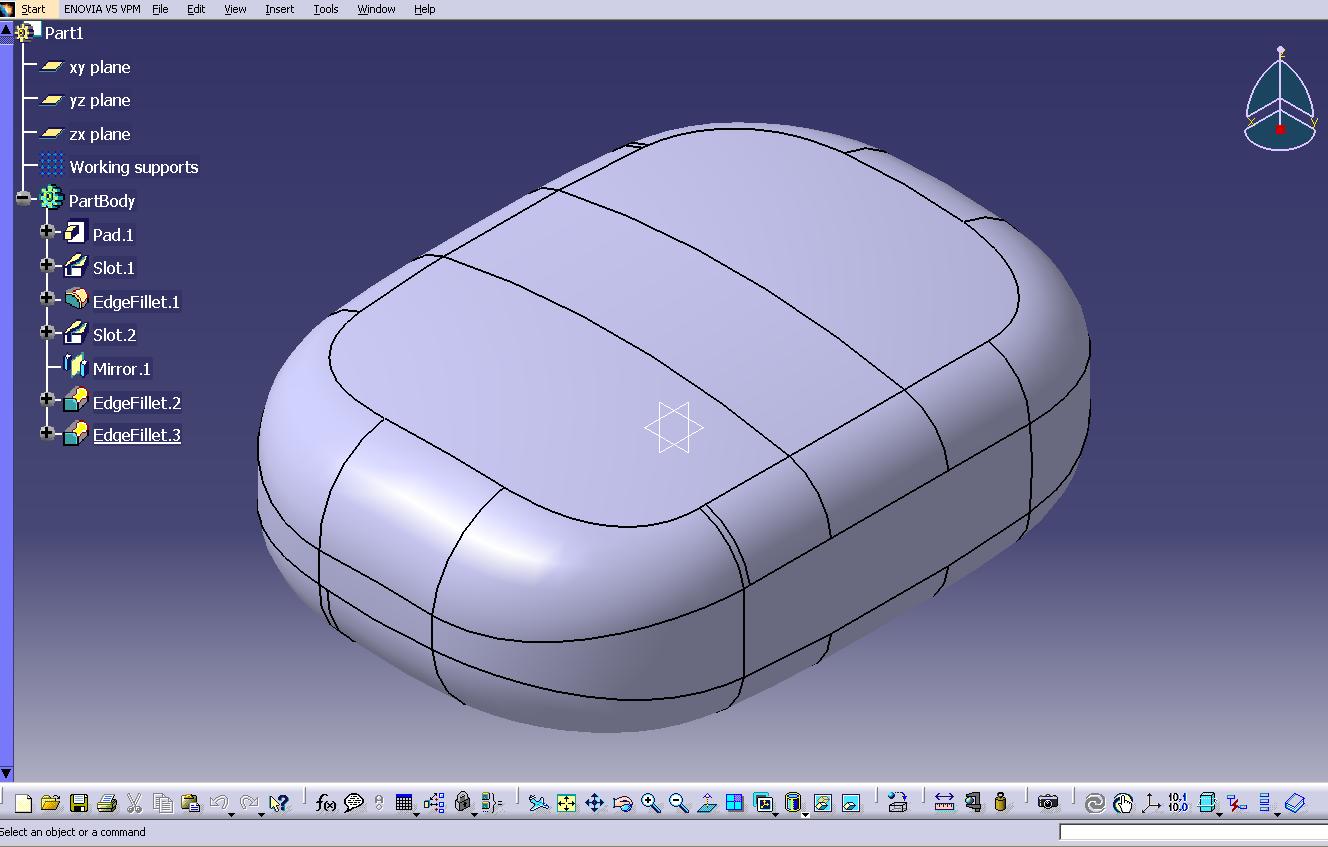This screenshot has height=847, width=1328.
Task: Open the Help menu
Action: [x=424, y=9]
